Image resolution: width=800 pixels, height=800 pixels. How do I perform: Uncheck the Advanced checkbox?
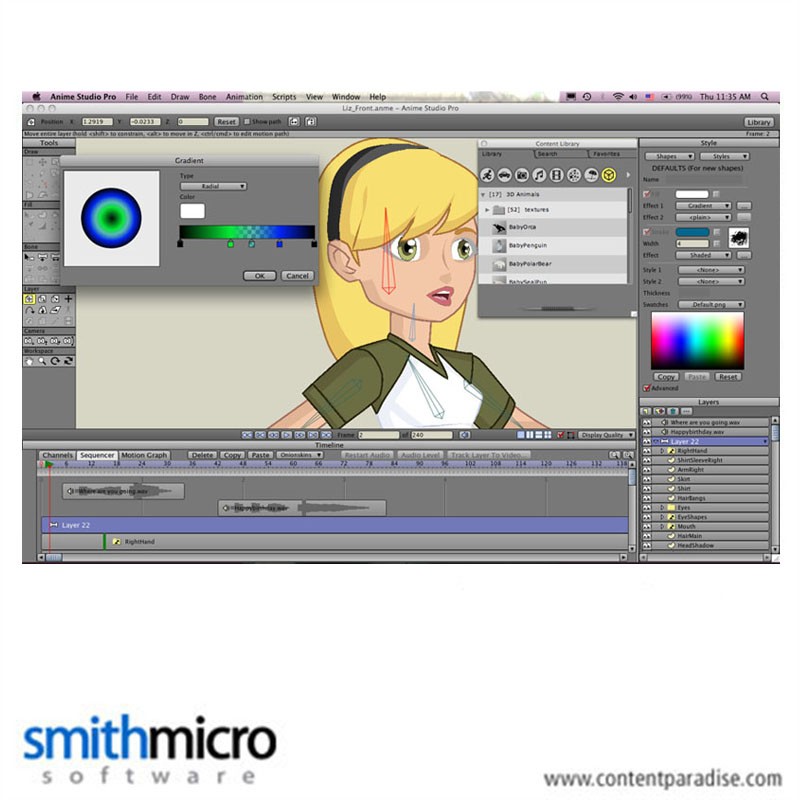tap(647, 388)
